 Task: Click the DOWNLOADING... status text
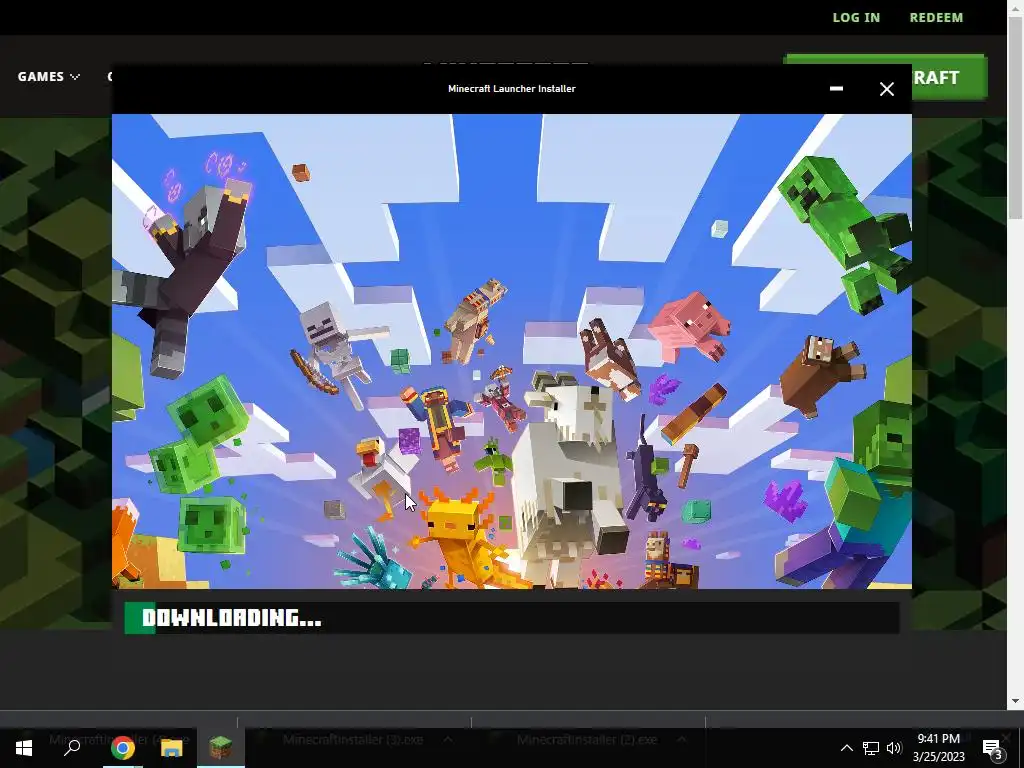[232, 618]
